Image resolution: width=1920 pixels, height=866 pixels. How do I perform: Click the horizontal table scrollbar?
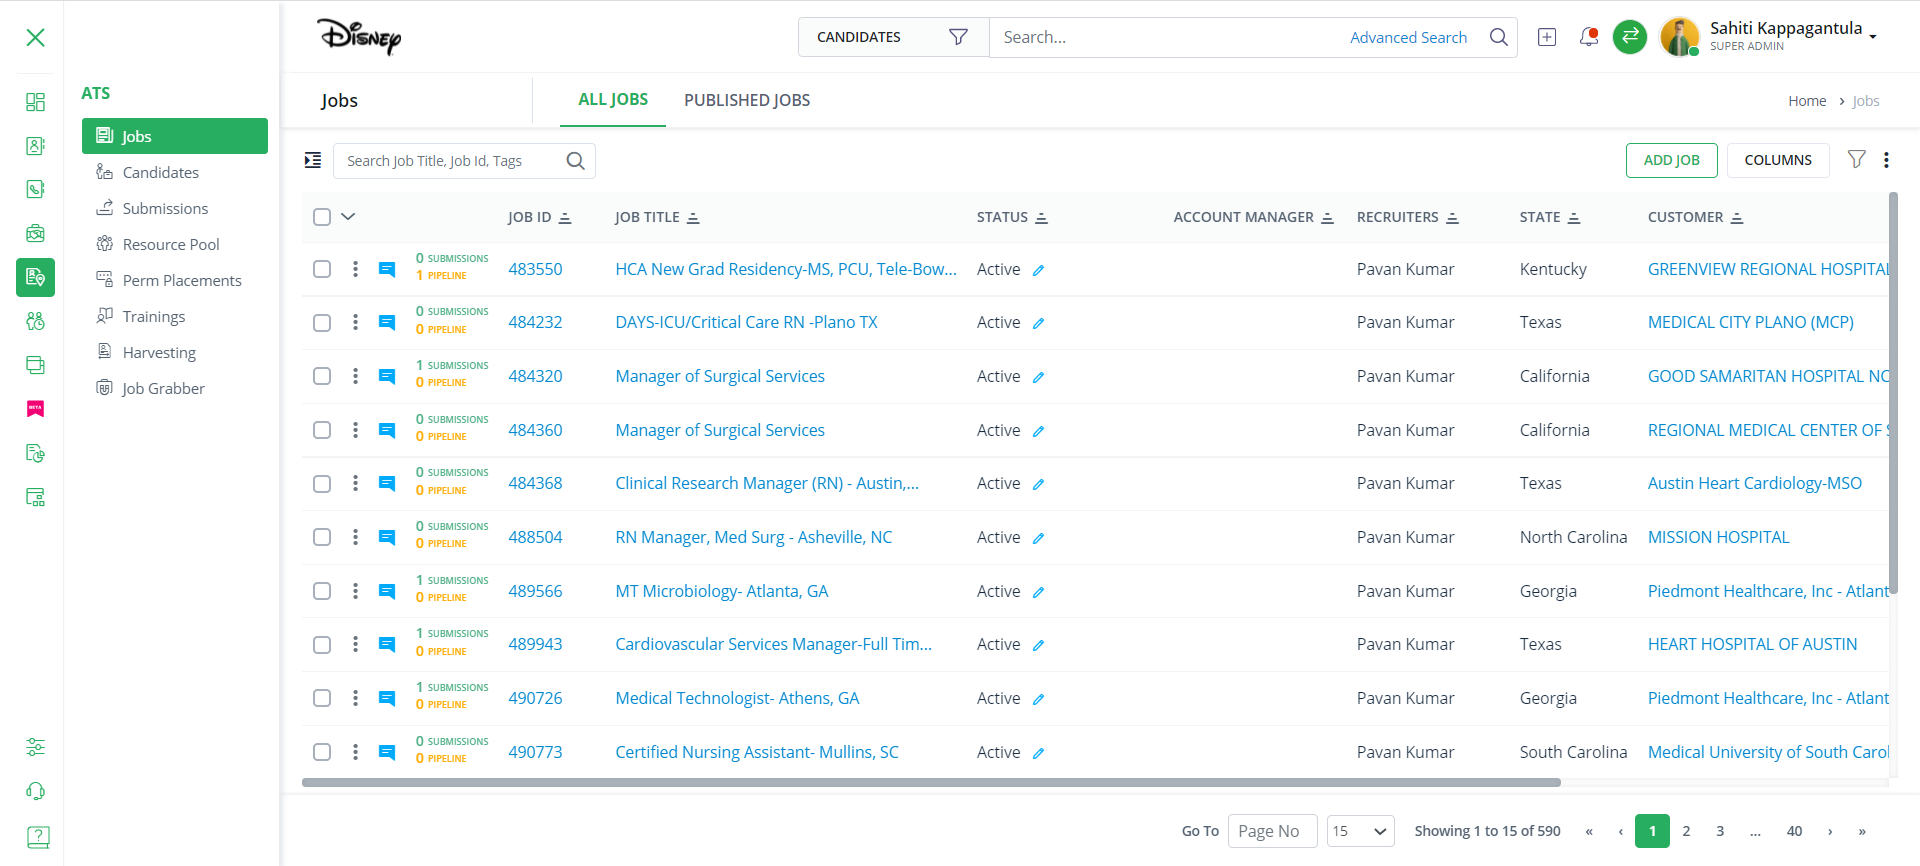click(x=931, y=783)
